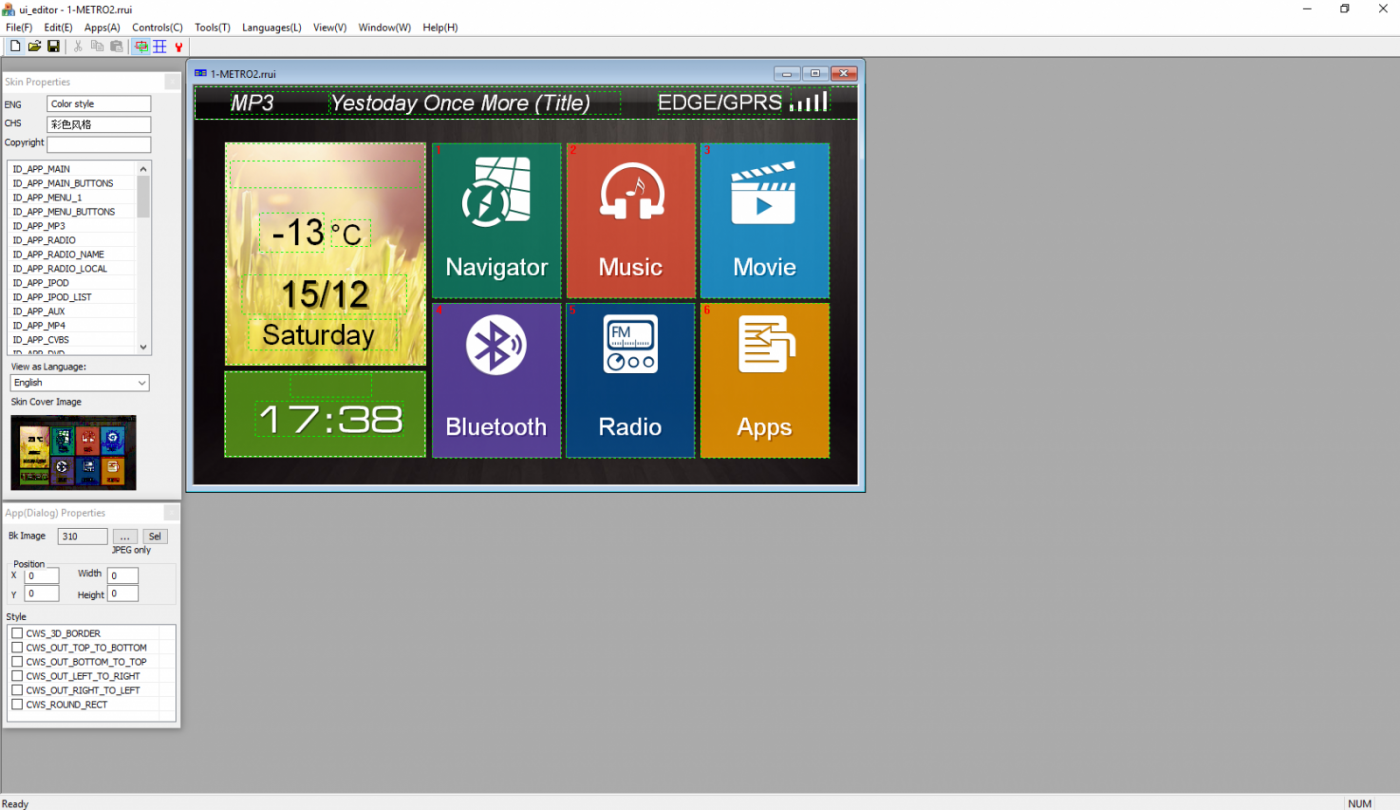Click the Save floppy disk icon
Image resolution: width=1400 pixels, height=810 pixels.
click(53, 47)
